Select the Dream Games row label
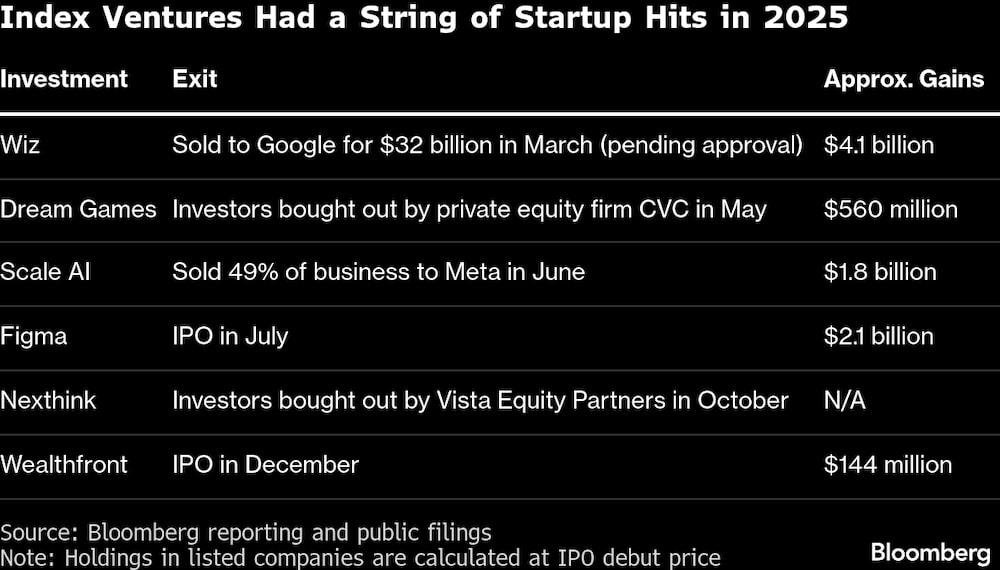Viewport: 1000px width, 570px height. pos(78,209)
